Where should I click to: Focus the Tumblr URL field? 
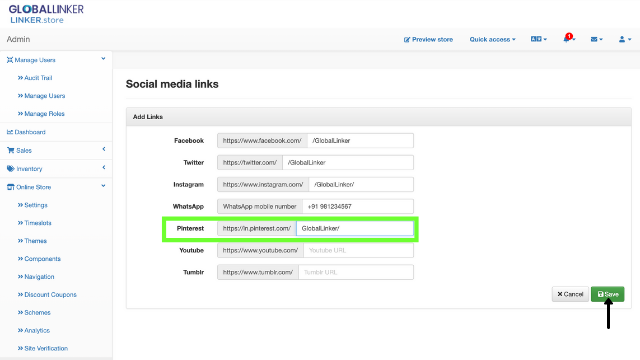pyautogui.click(x=356, y=272)
